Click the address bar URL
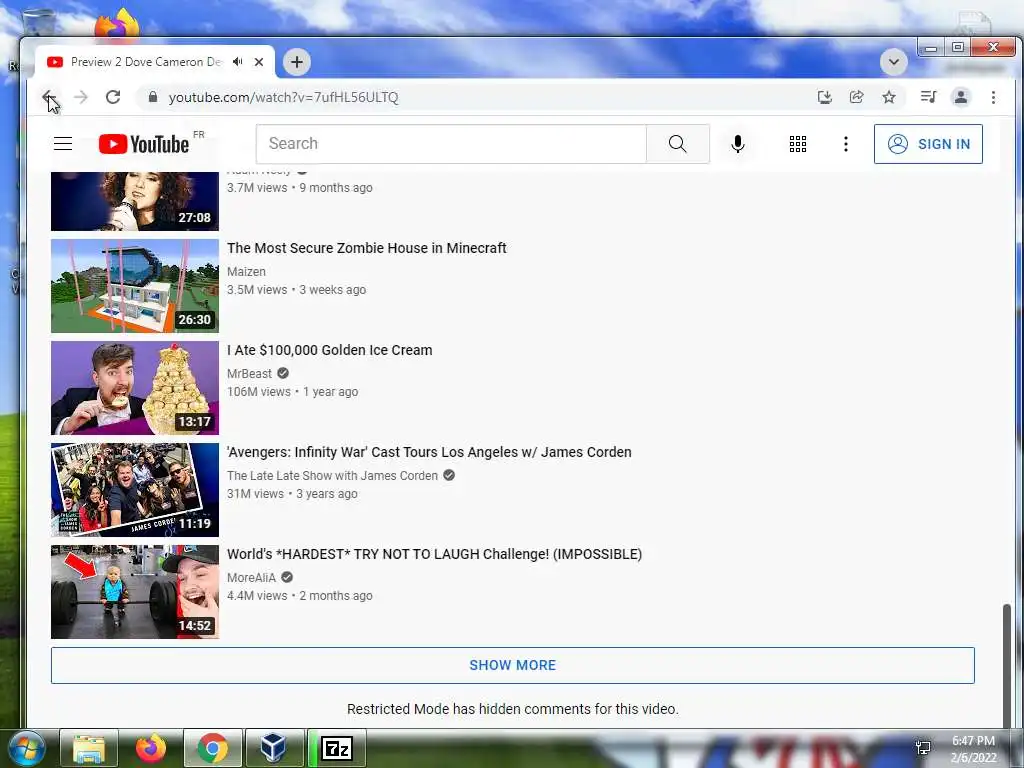 pyautogui.click(x=283, y=97)
